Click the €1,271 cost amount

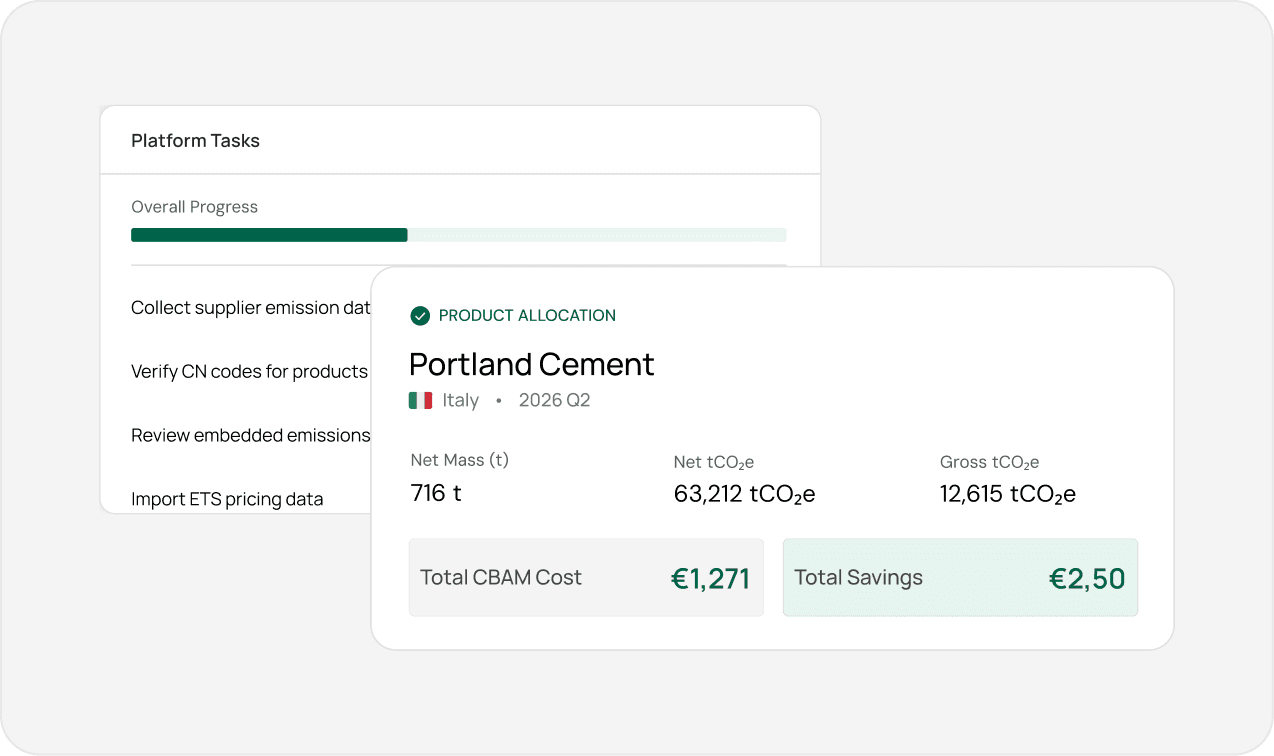coord(710,579)
